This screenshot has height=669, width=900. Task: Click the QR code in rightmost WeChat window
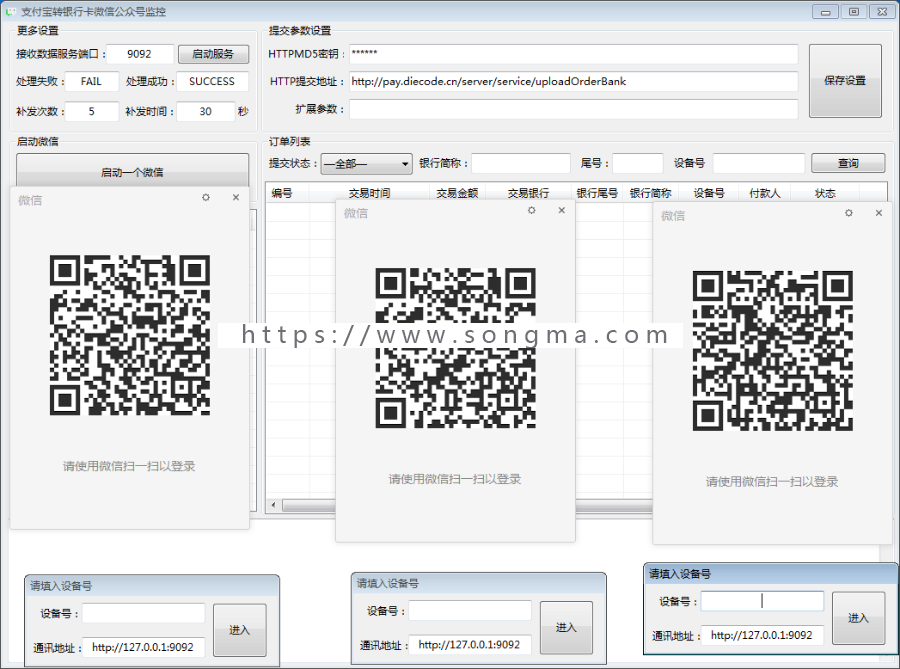coord(773,351)
